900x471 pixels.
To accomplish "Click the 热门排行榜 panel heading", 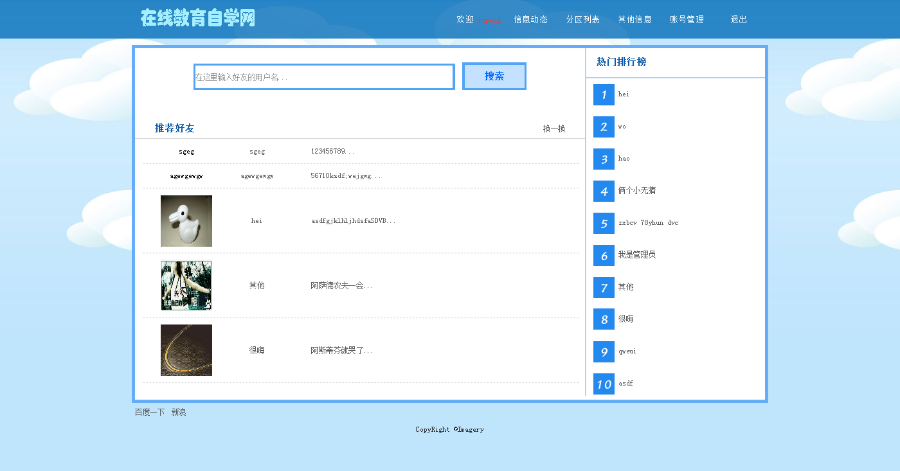I will coord(621,62).
